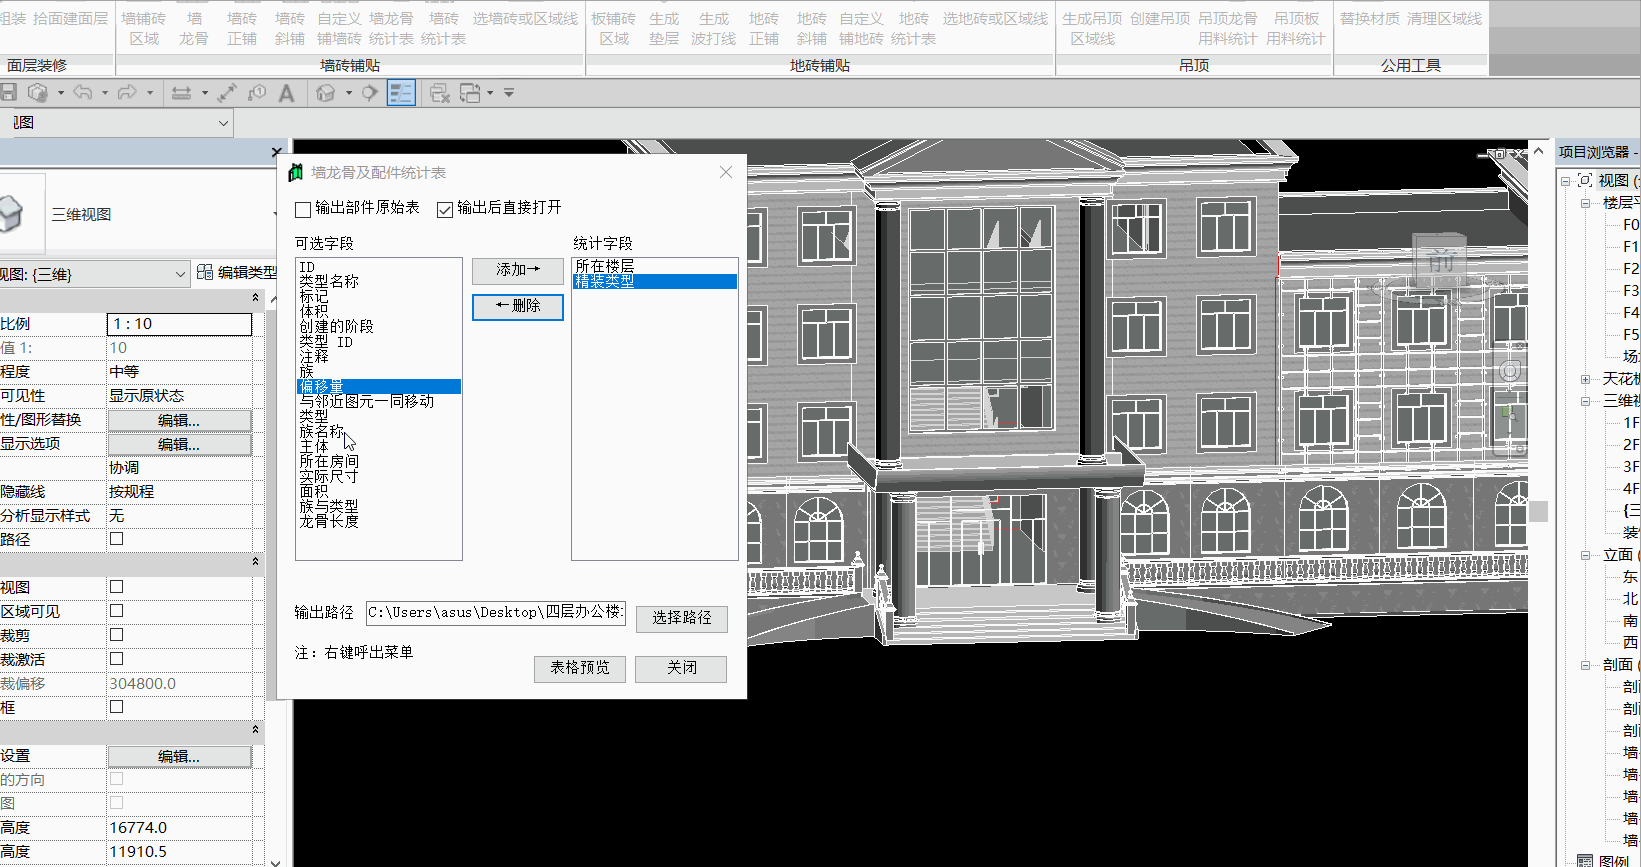Select the Tag by Category icon
1641x867 pixels.
[x=257, y=93]
